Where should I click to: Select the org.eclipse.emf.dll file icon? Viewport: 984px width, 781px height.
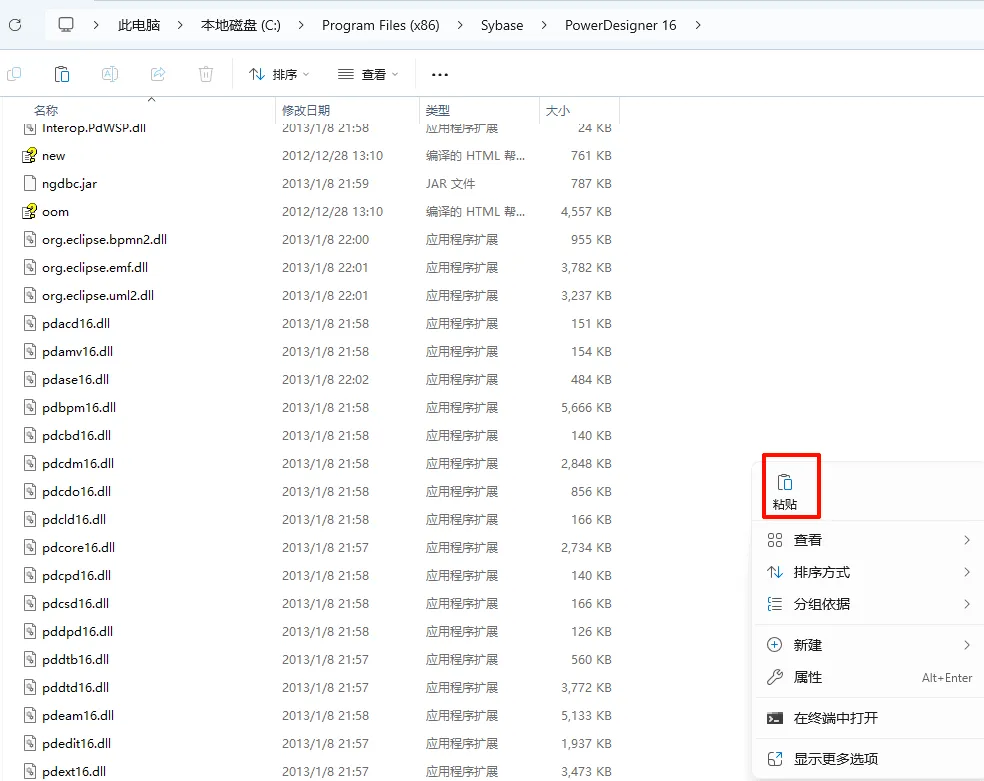(29, 268)
